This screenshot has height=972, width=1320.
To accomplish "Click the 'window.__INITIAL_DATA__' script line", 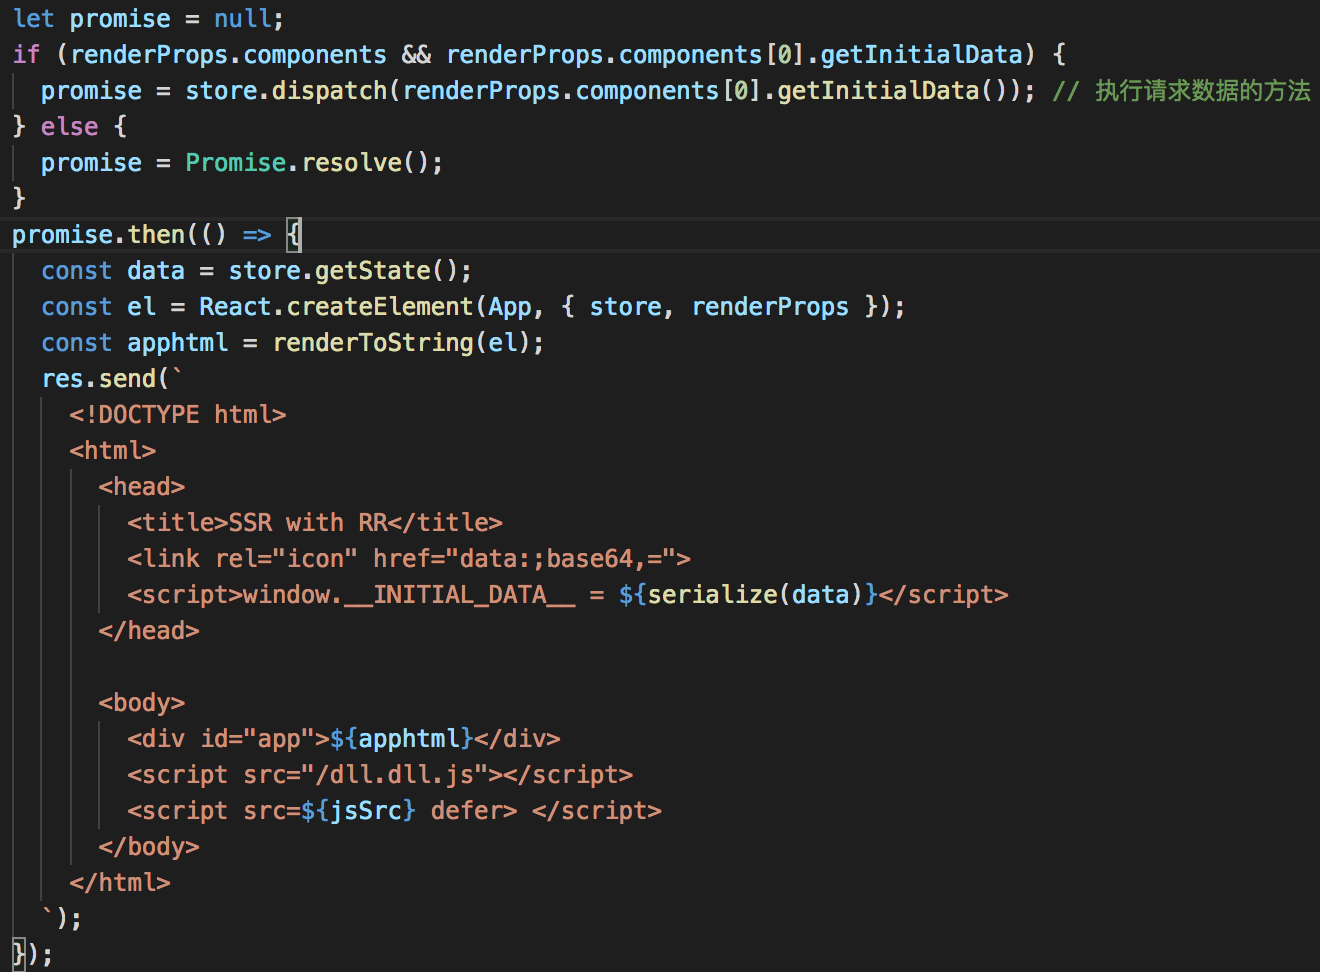I will (568, 595).
